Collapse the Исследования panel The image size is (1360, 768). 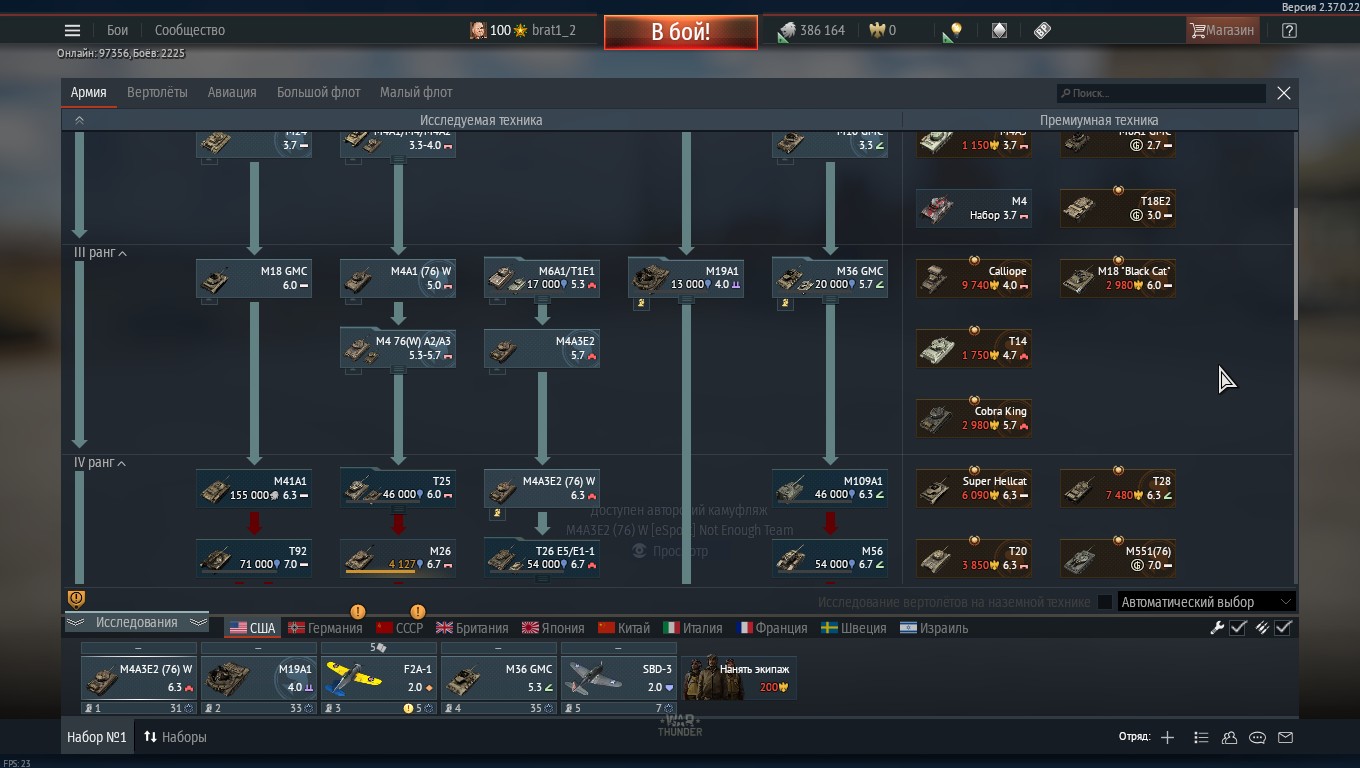(136, 622)
